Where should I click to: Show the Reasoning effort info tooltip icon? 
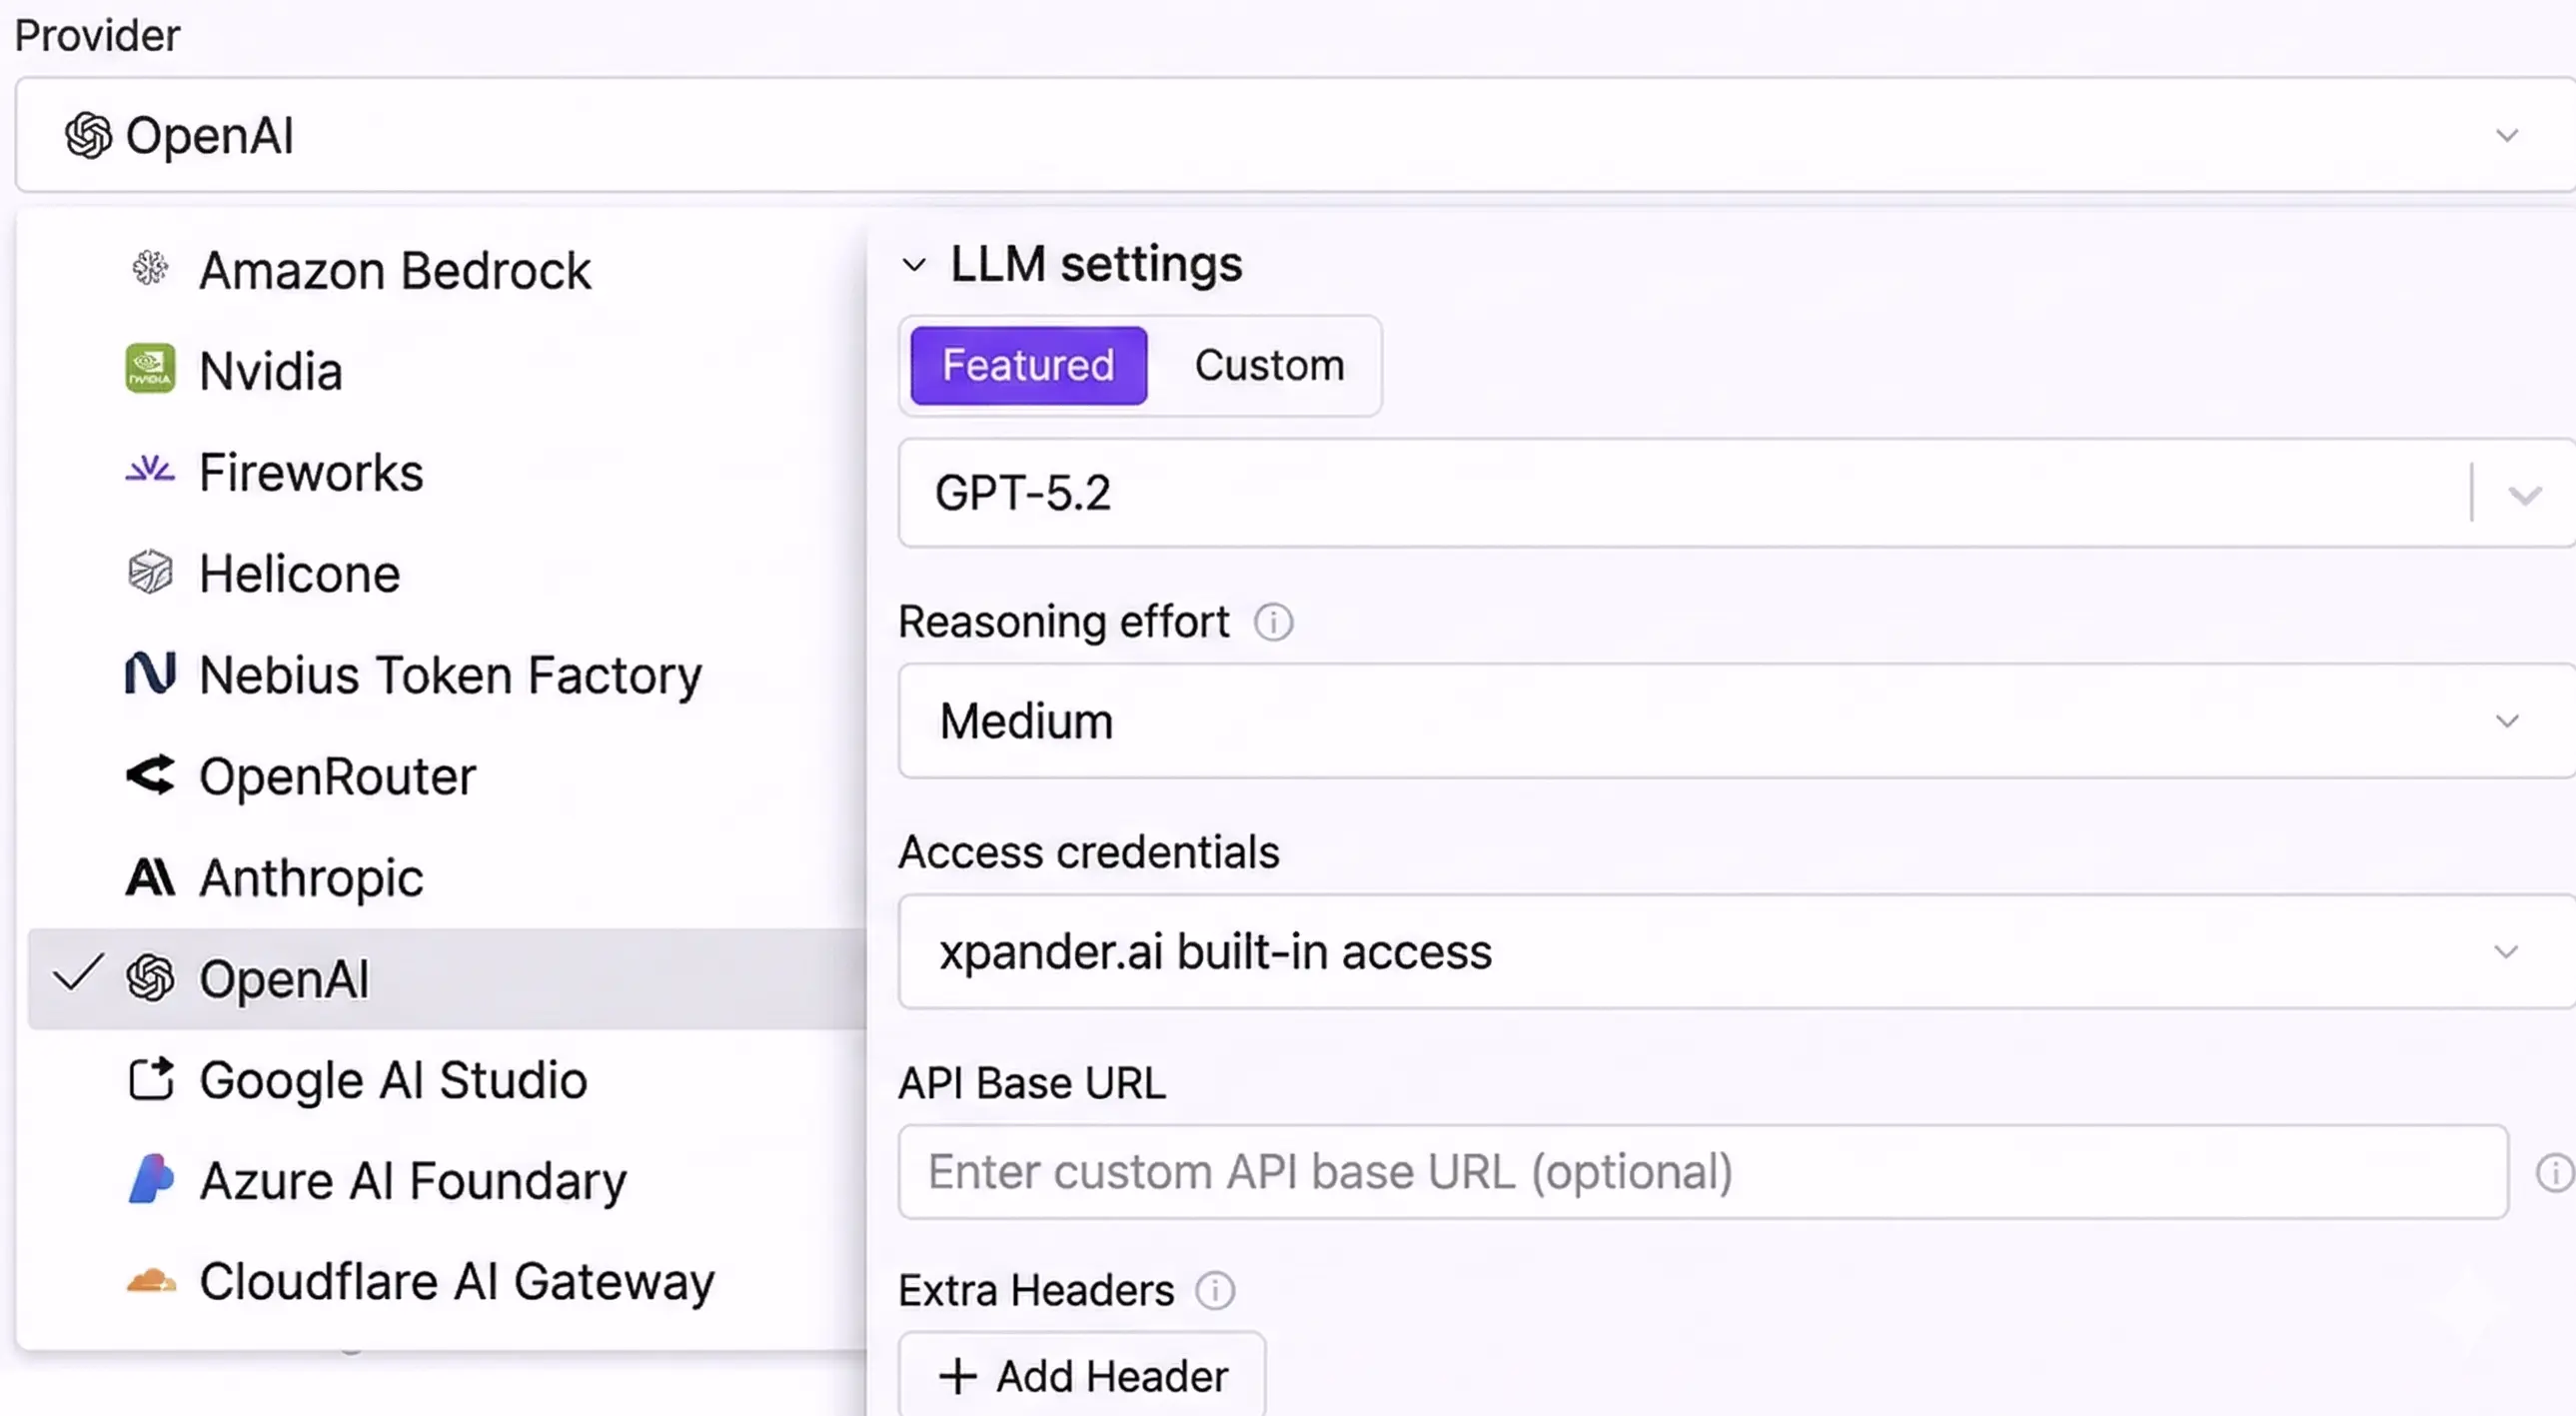[1273, 622]
